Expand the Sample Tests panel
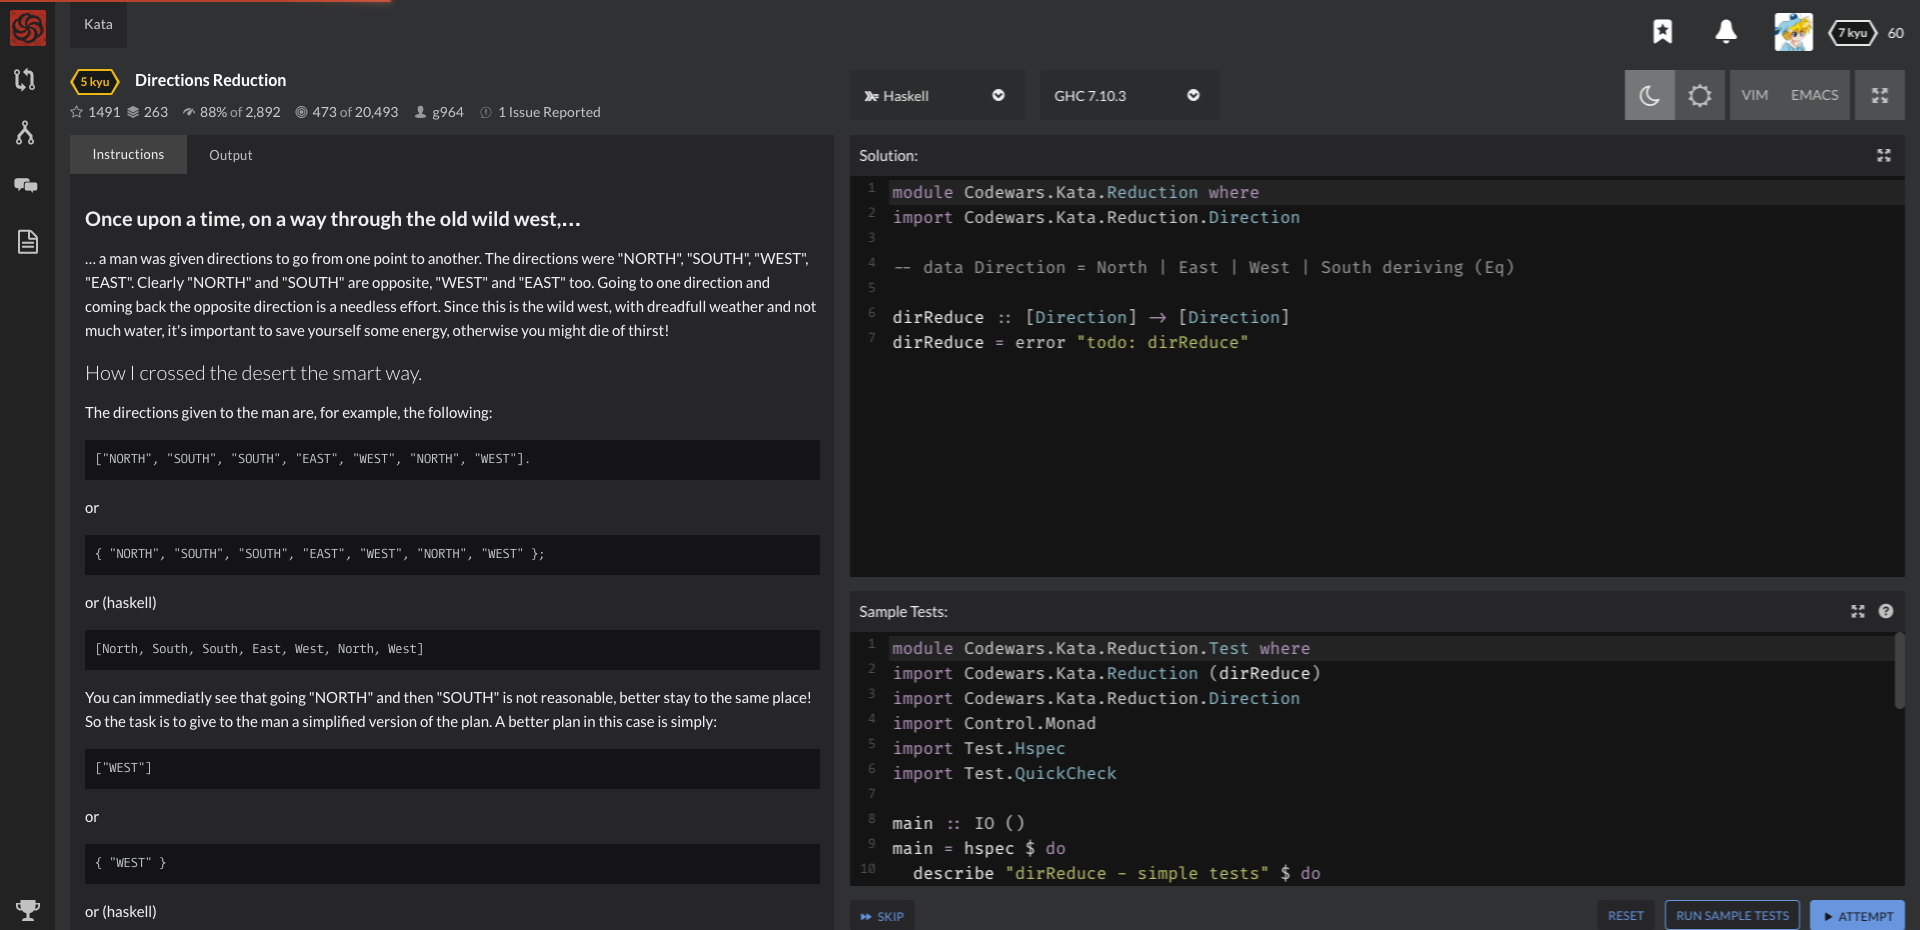Viewport: 1920px width, 930px height. (x=1858, y=611)
